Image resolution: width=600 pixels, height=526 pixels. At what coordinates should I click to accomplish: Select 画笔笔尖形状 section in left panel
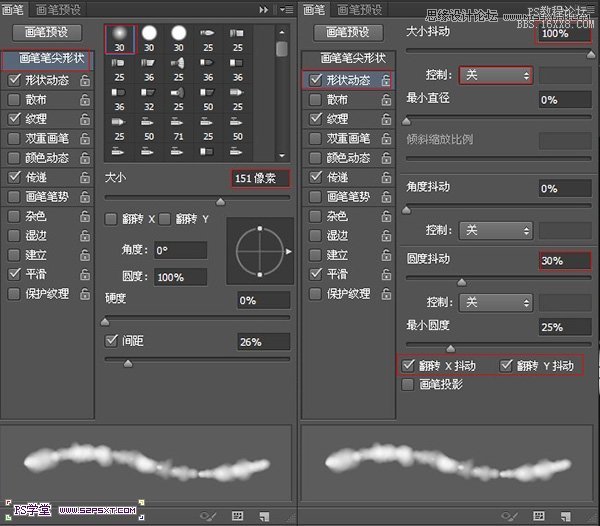[x=47, y=59]
